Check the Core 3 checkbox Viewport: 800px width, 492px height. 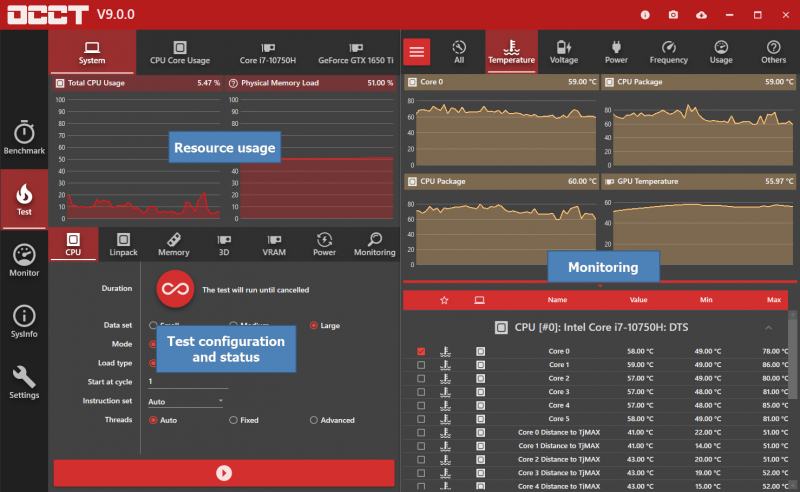421,392
